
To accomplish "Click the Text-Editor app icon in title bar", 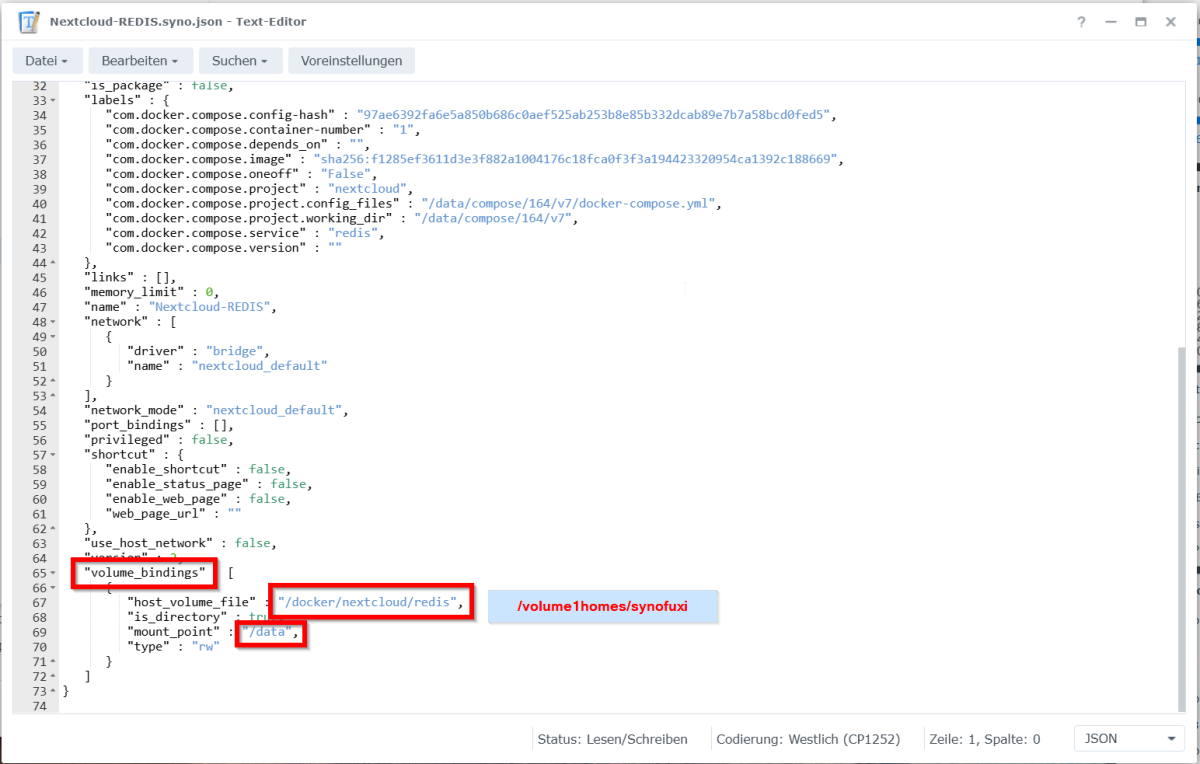I will 30,22.
